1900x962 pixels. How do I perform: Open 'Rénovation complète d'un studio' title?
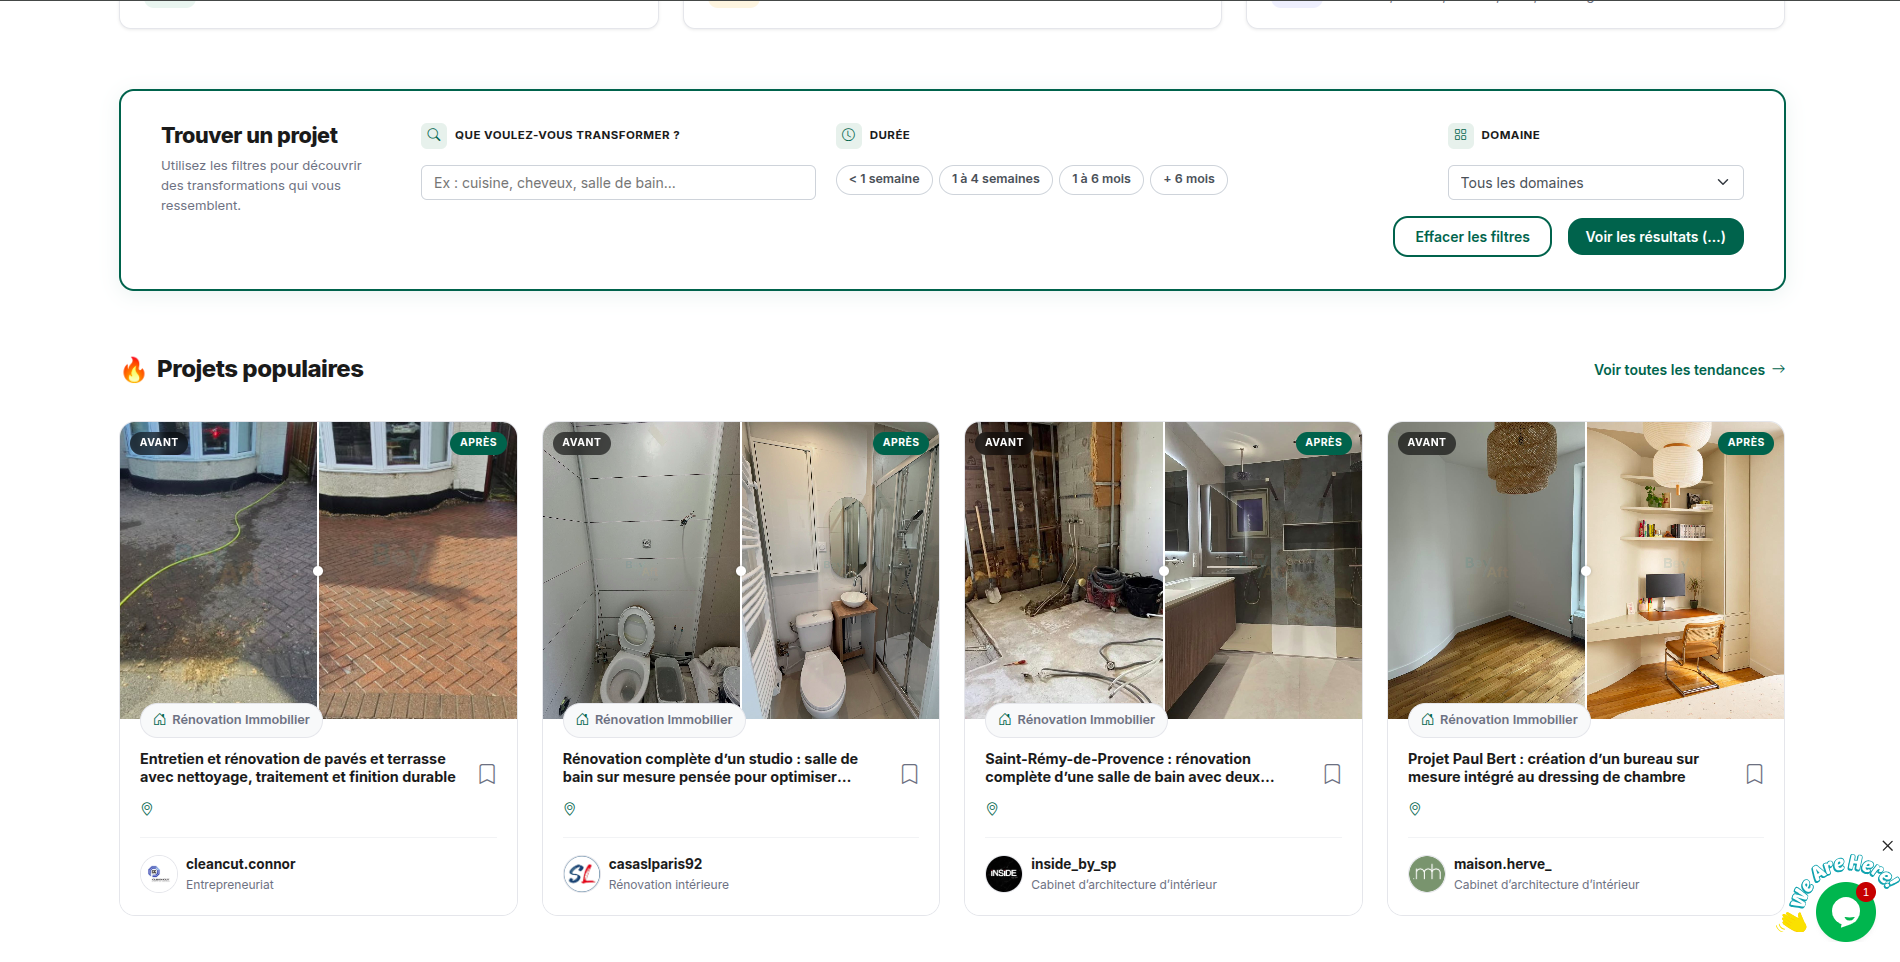click(x=710, y=768)
